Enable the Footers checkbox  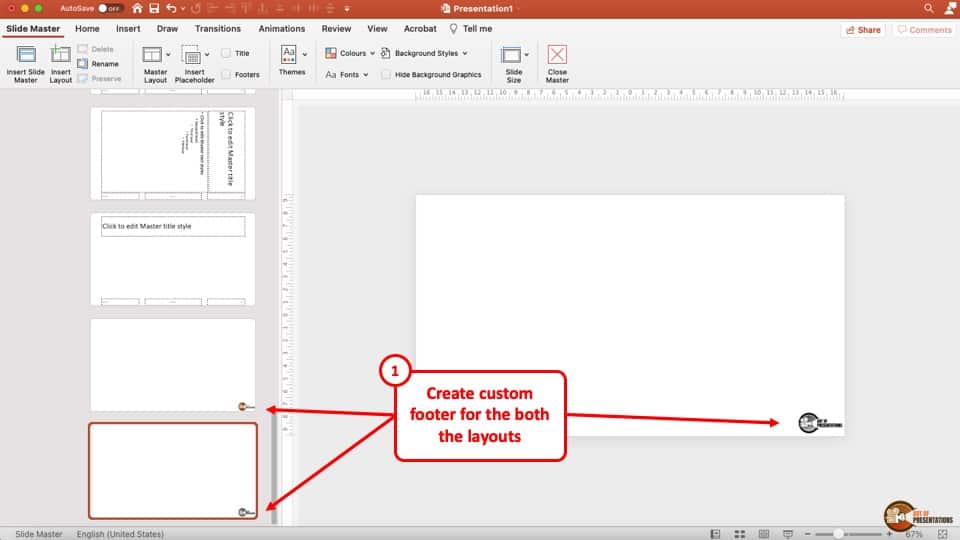[226, 75]
